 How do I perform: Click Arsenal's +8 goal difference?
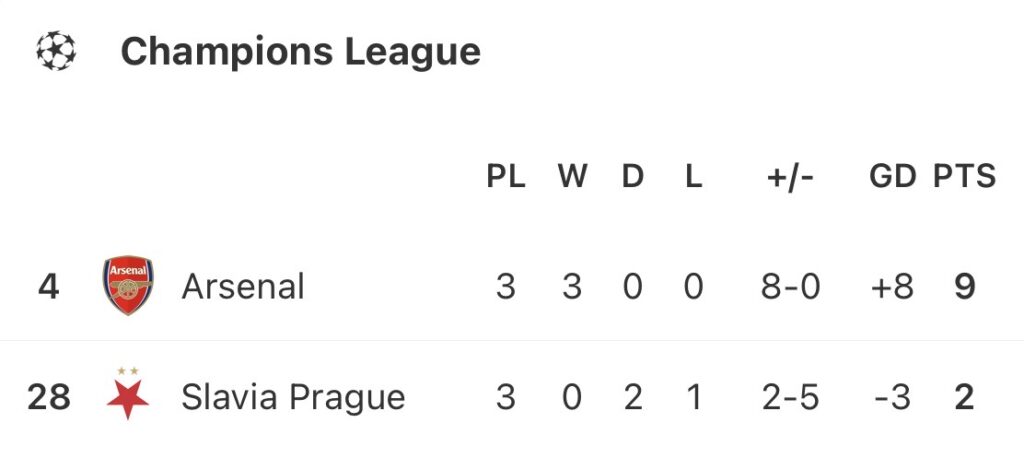pos(892,287)
